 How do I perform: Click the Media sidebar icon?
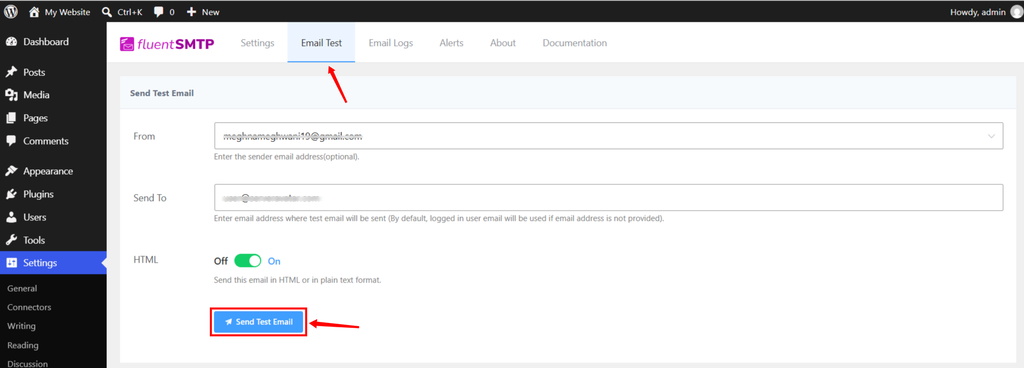[x=11, y=95]
